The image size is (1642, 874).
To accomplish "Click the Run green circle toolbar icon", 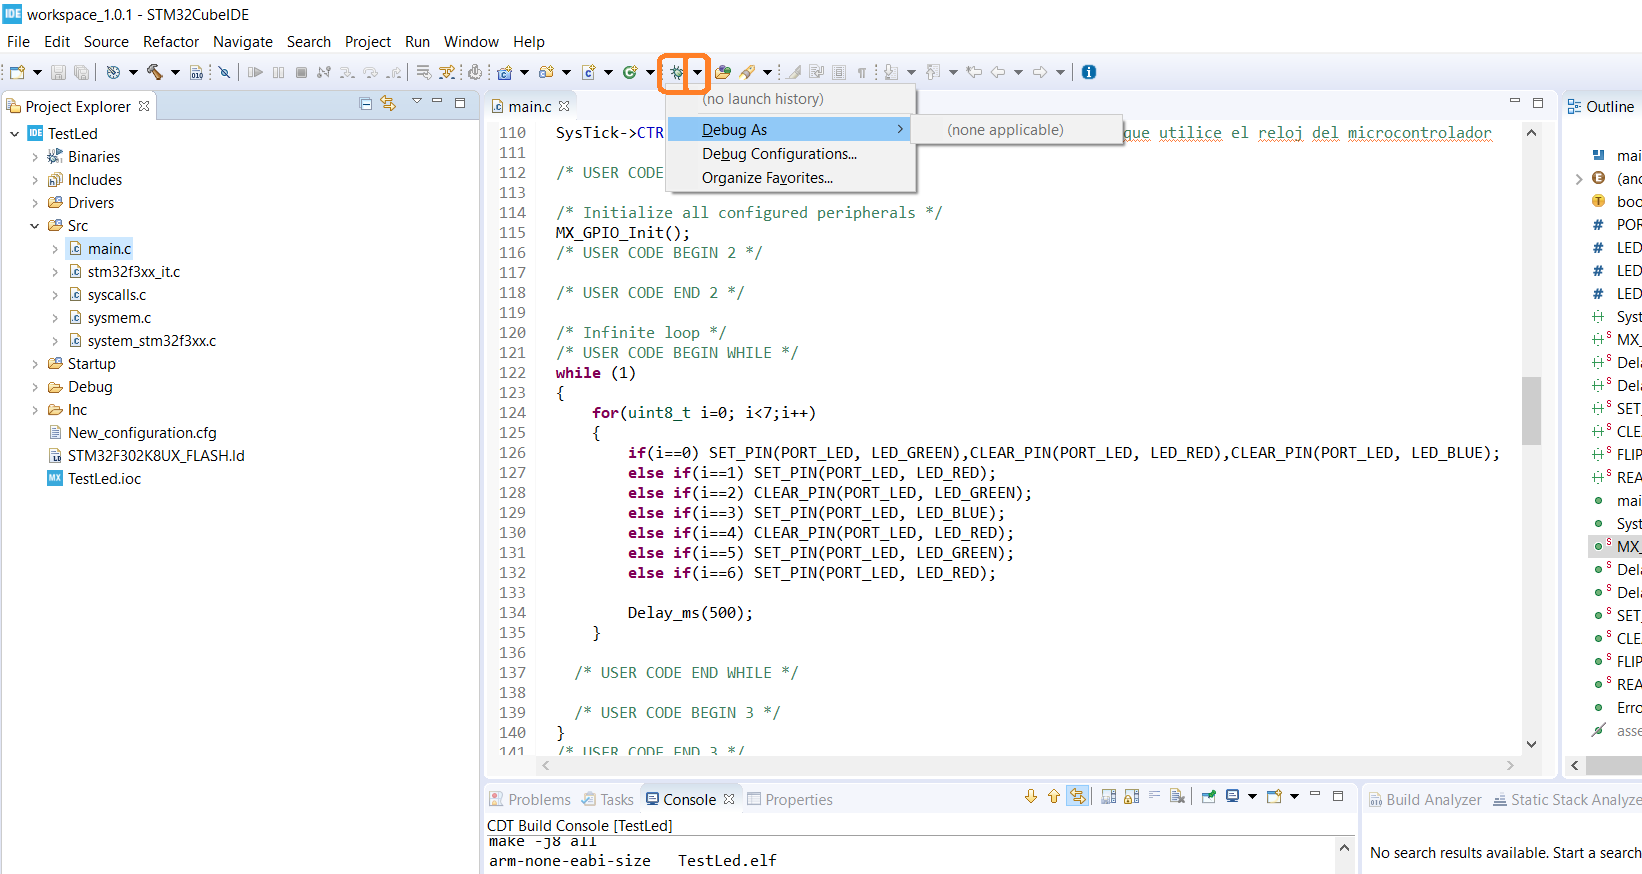I will pos(630,72).
